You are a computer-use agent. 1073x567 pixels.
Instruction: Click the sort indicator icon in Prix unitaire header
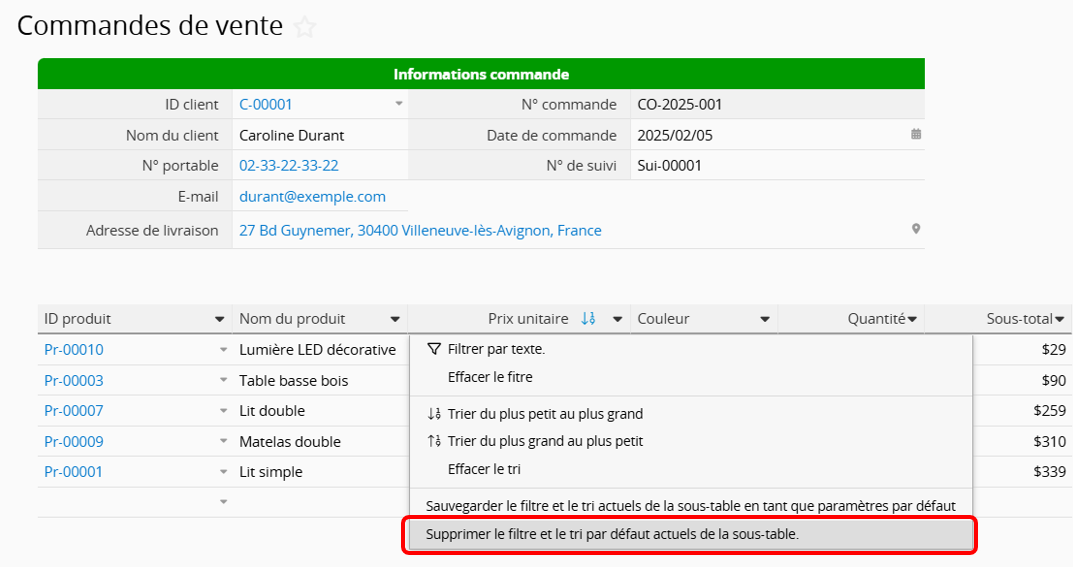[588, 319]
